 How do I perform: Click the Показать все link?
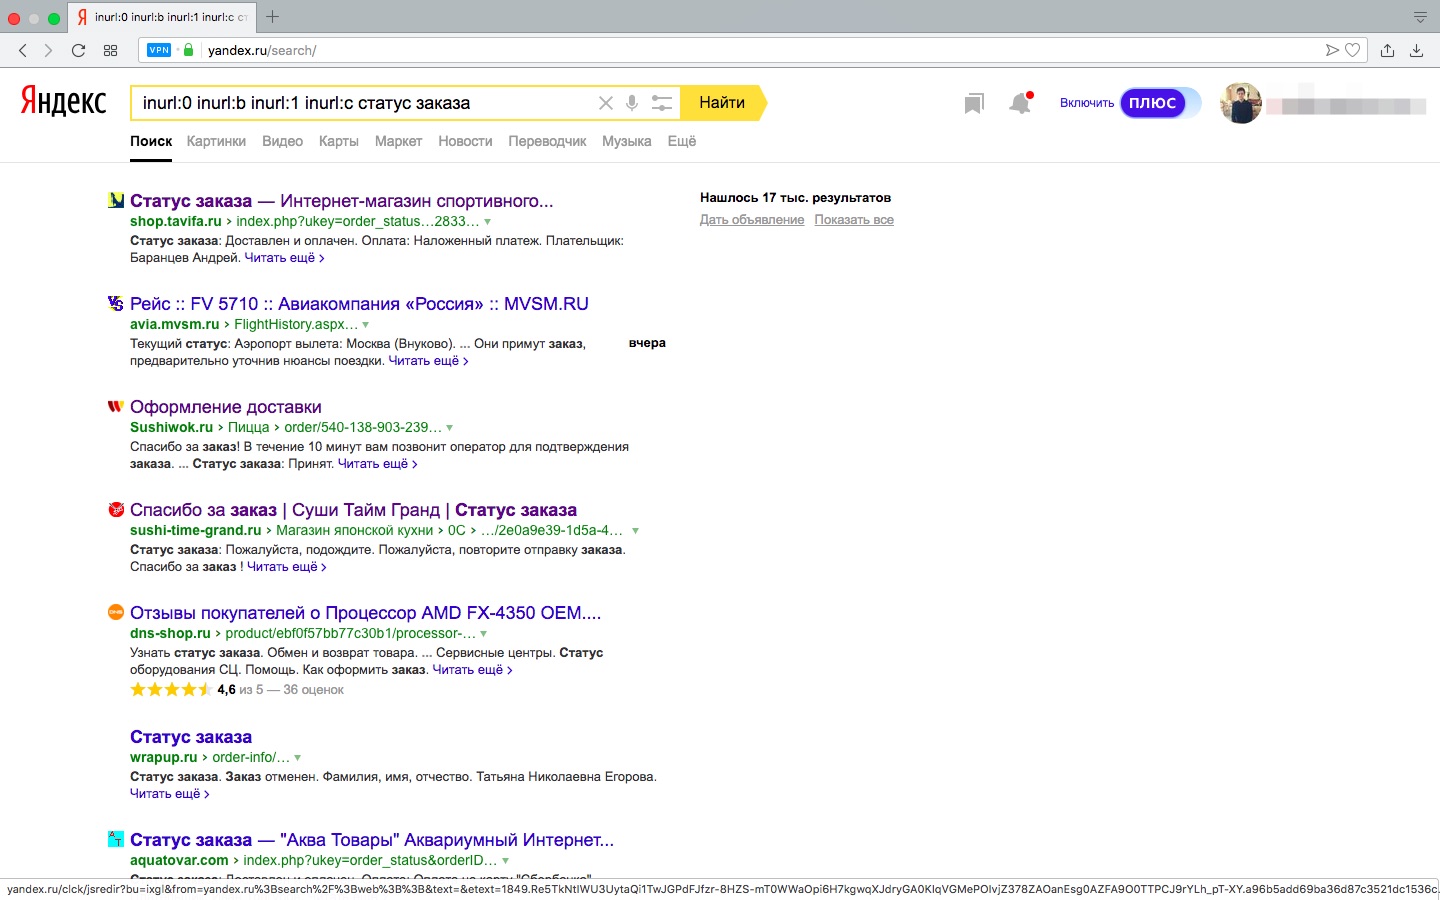point(854,220)
